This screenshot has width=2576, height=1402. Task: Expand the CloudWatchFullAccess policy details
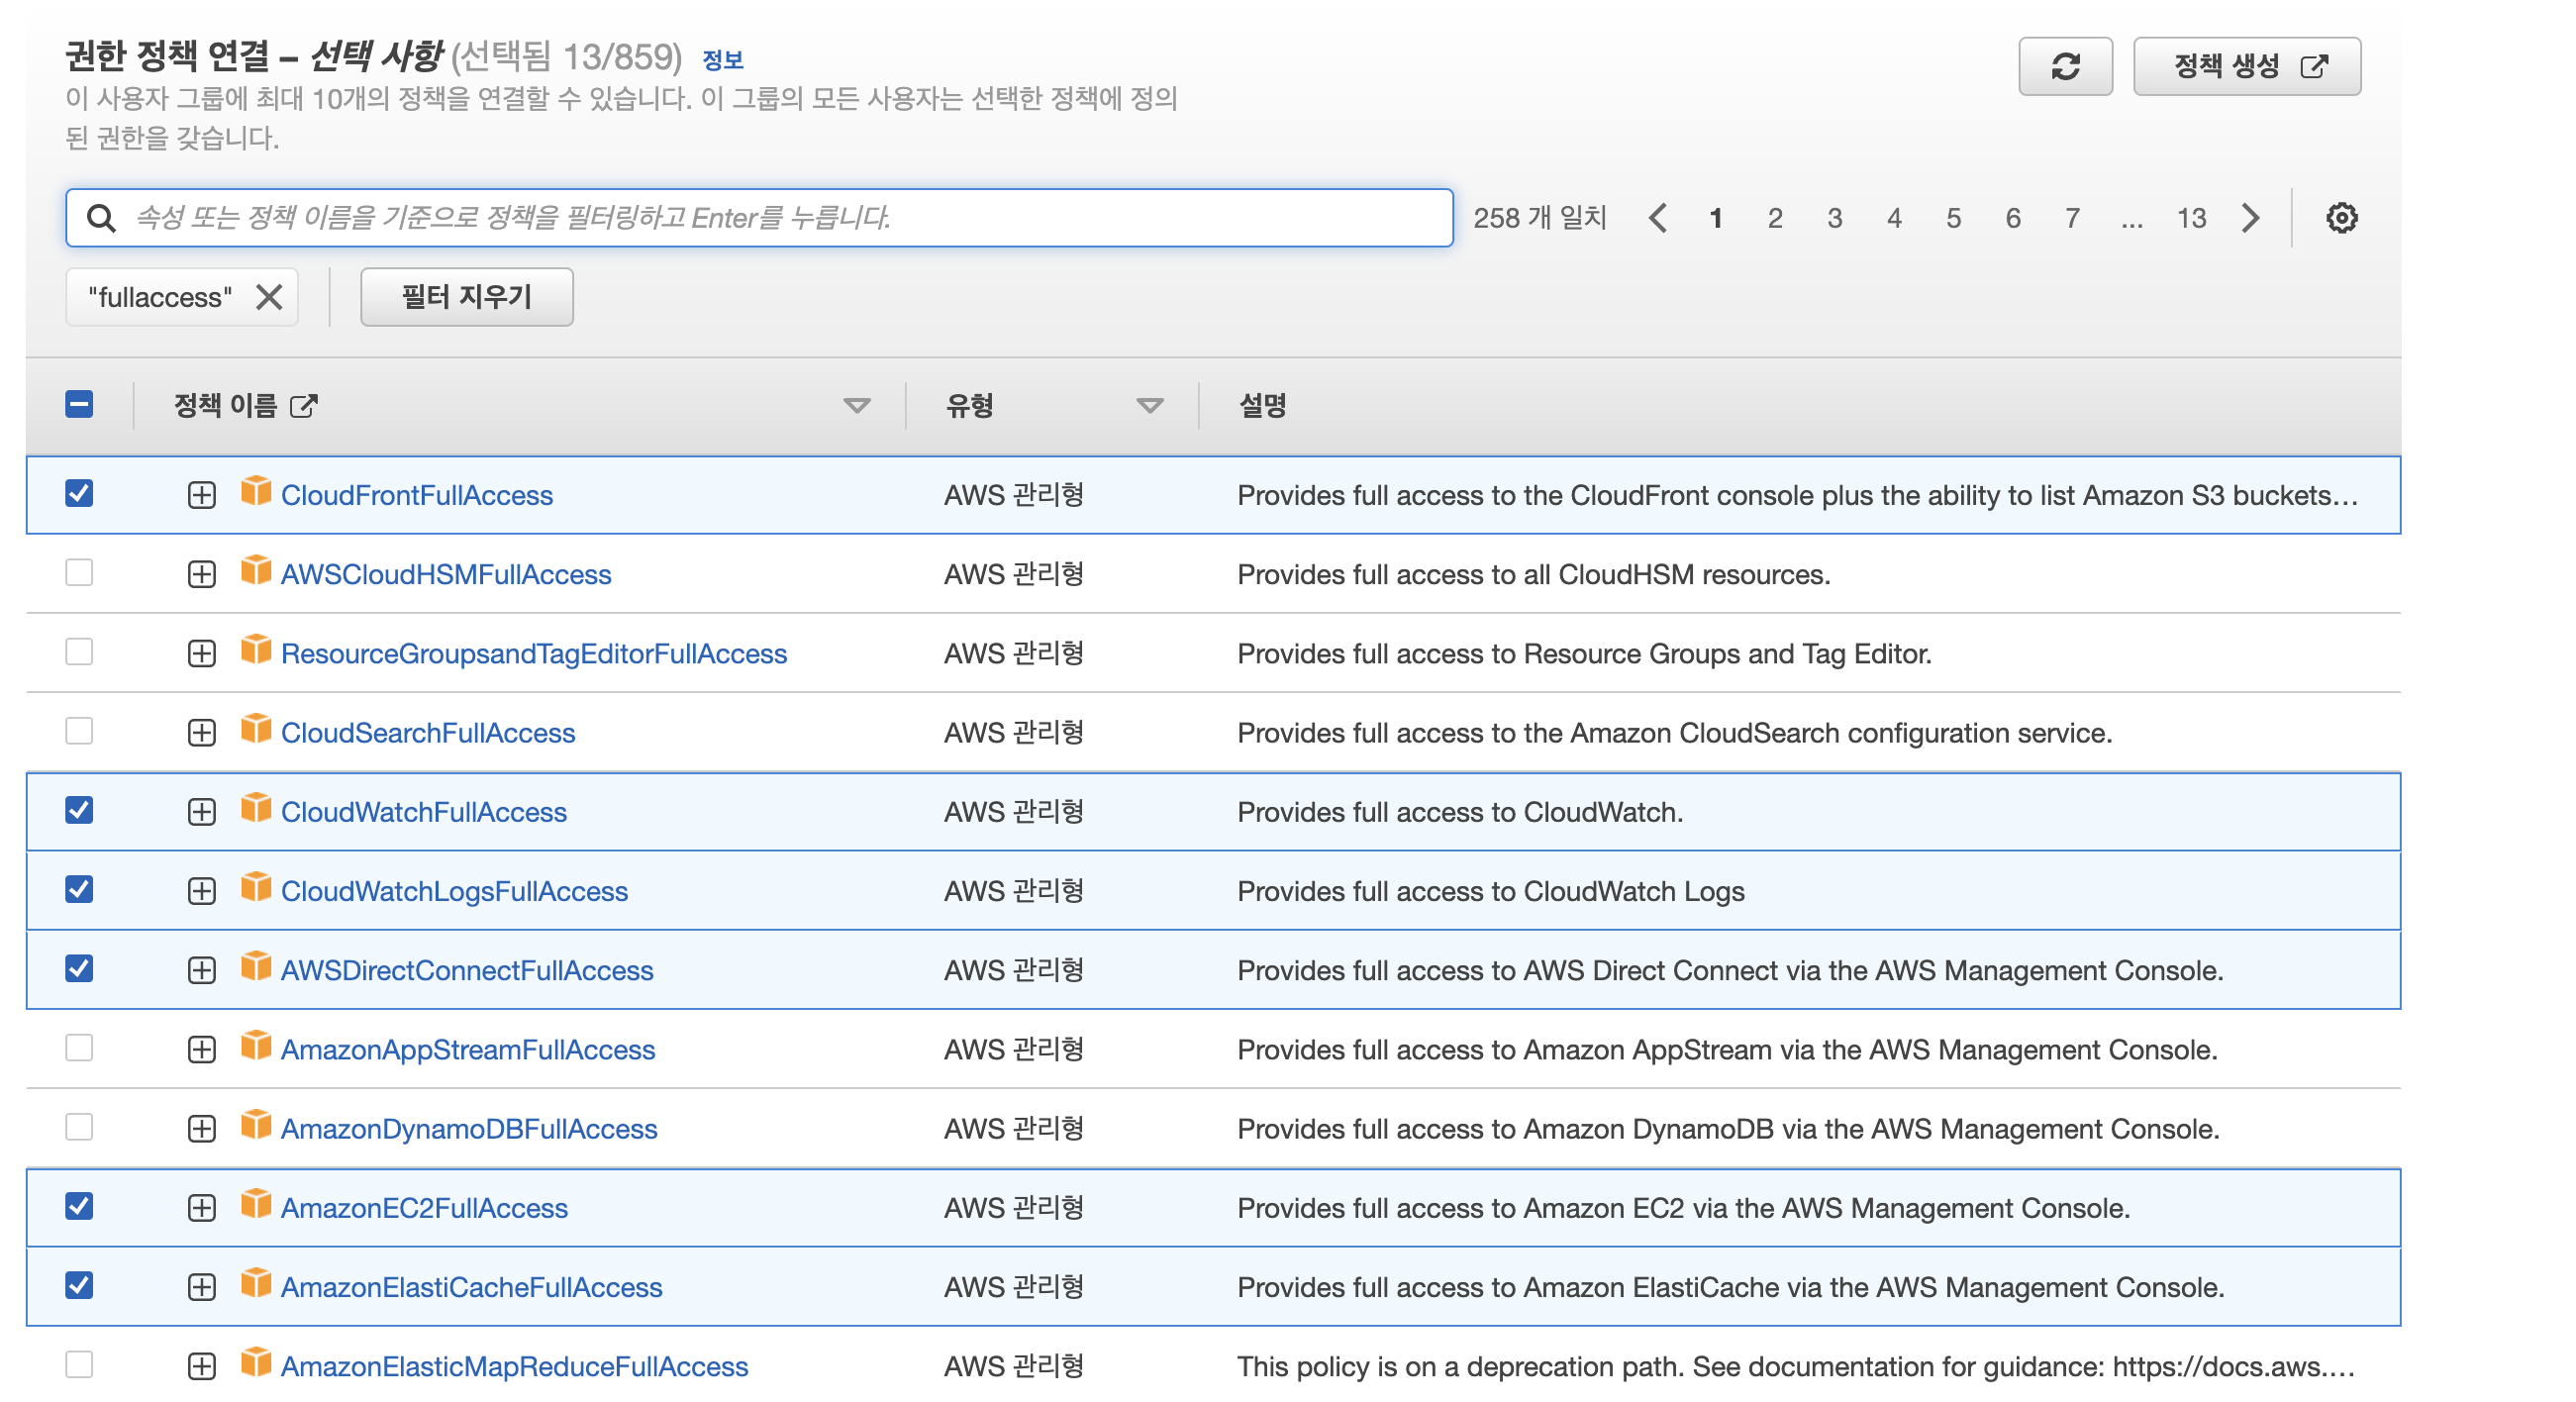(202, 812)
